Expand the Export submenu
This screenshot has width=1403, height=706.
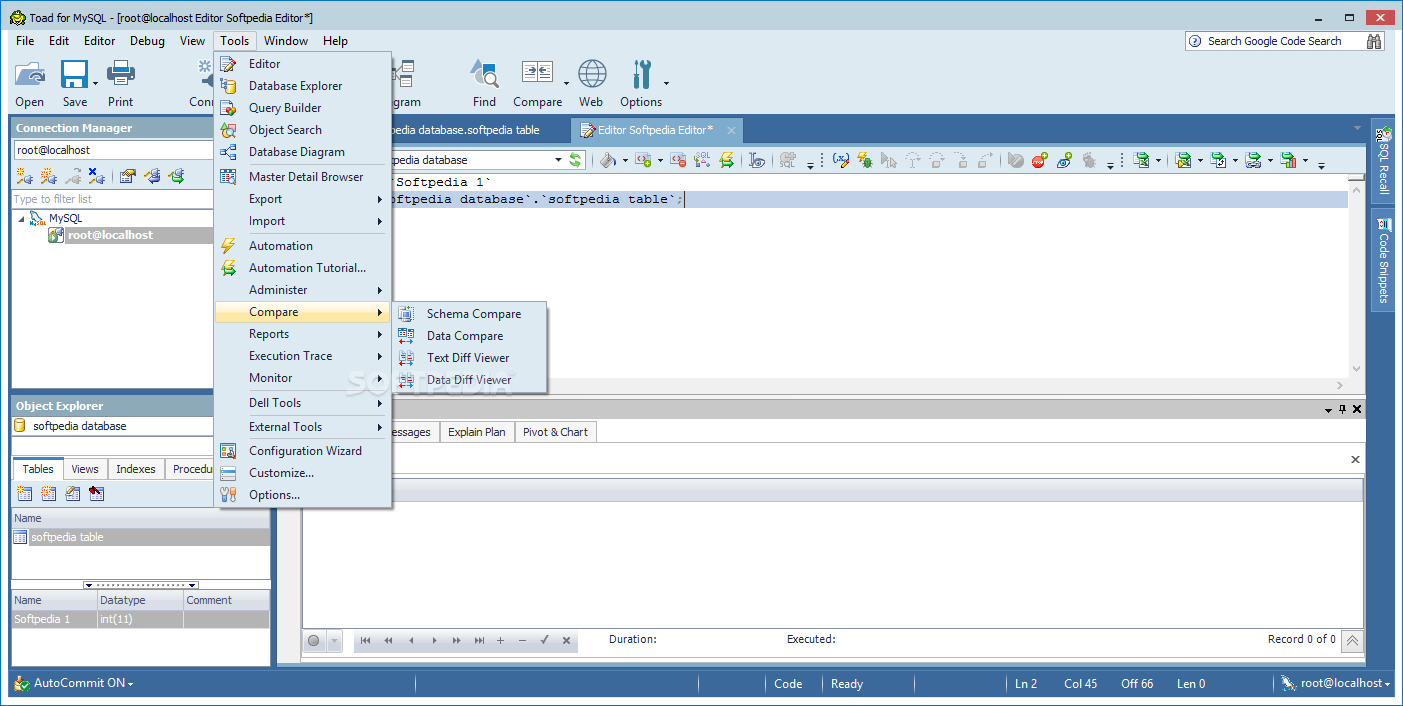[x=301, y=199]
